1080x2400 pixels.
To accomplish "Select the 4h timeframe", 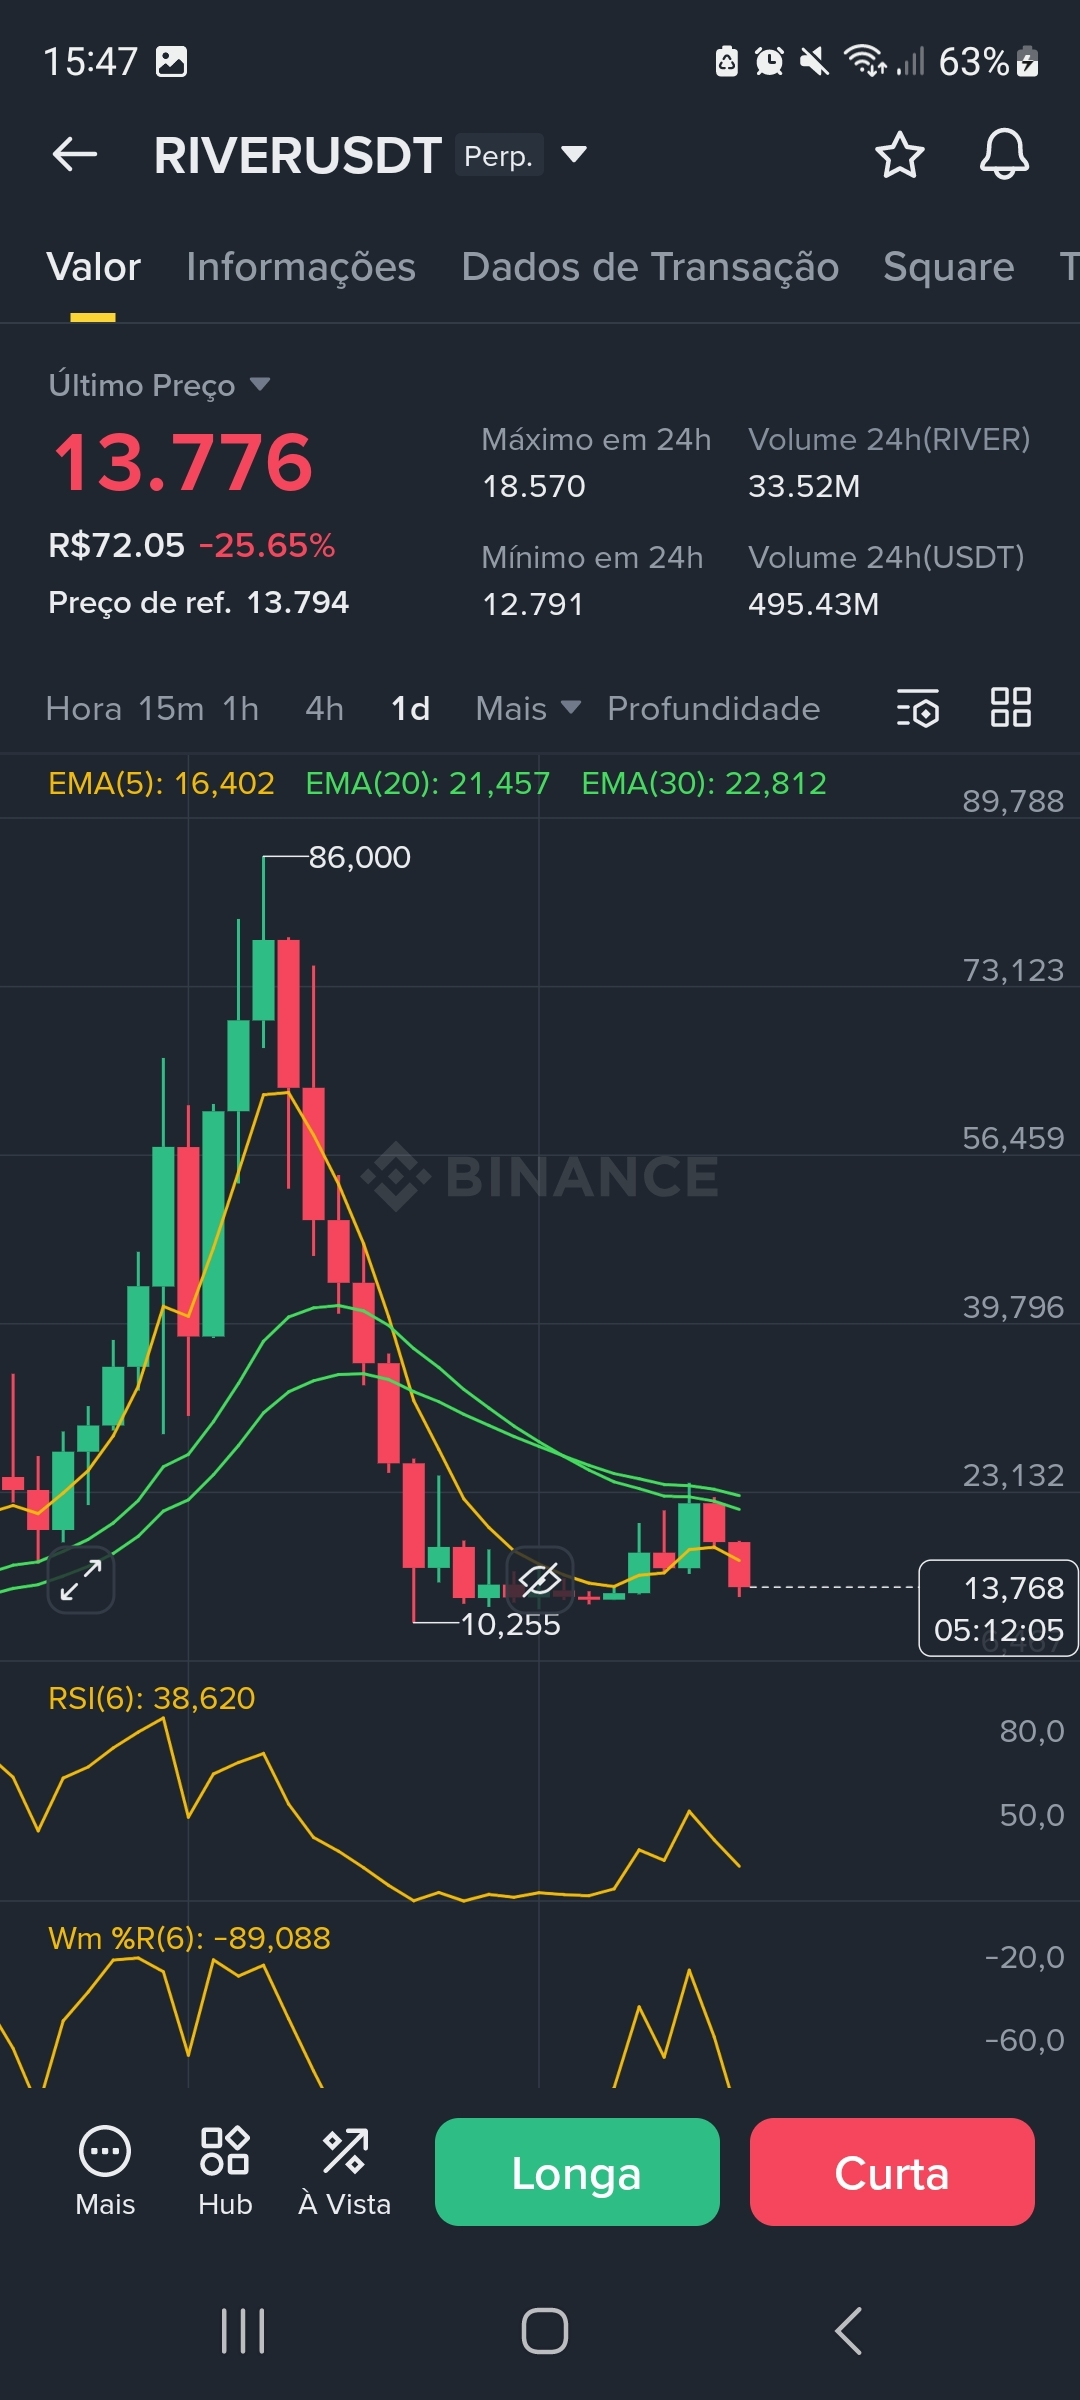I will pos(325,708).
